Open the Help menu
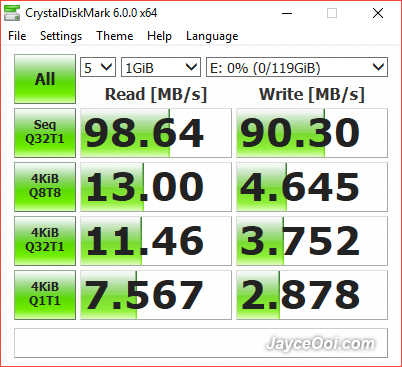This screenshot has width=402, height=367. pyautogui.click(x=159, y=36)
